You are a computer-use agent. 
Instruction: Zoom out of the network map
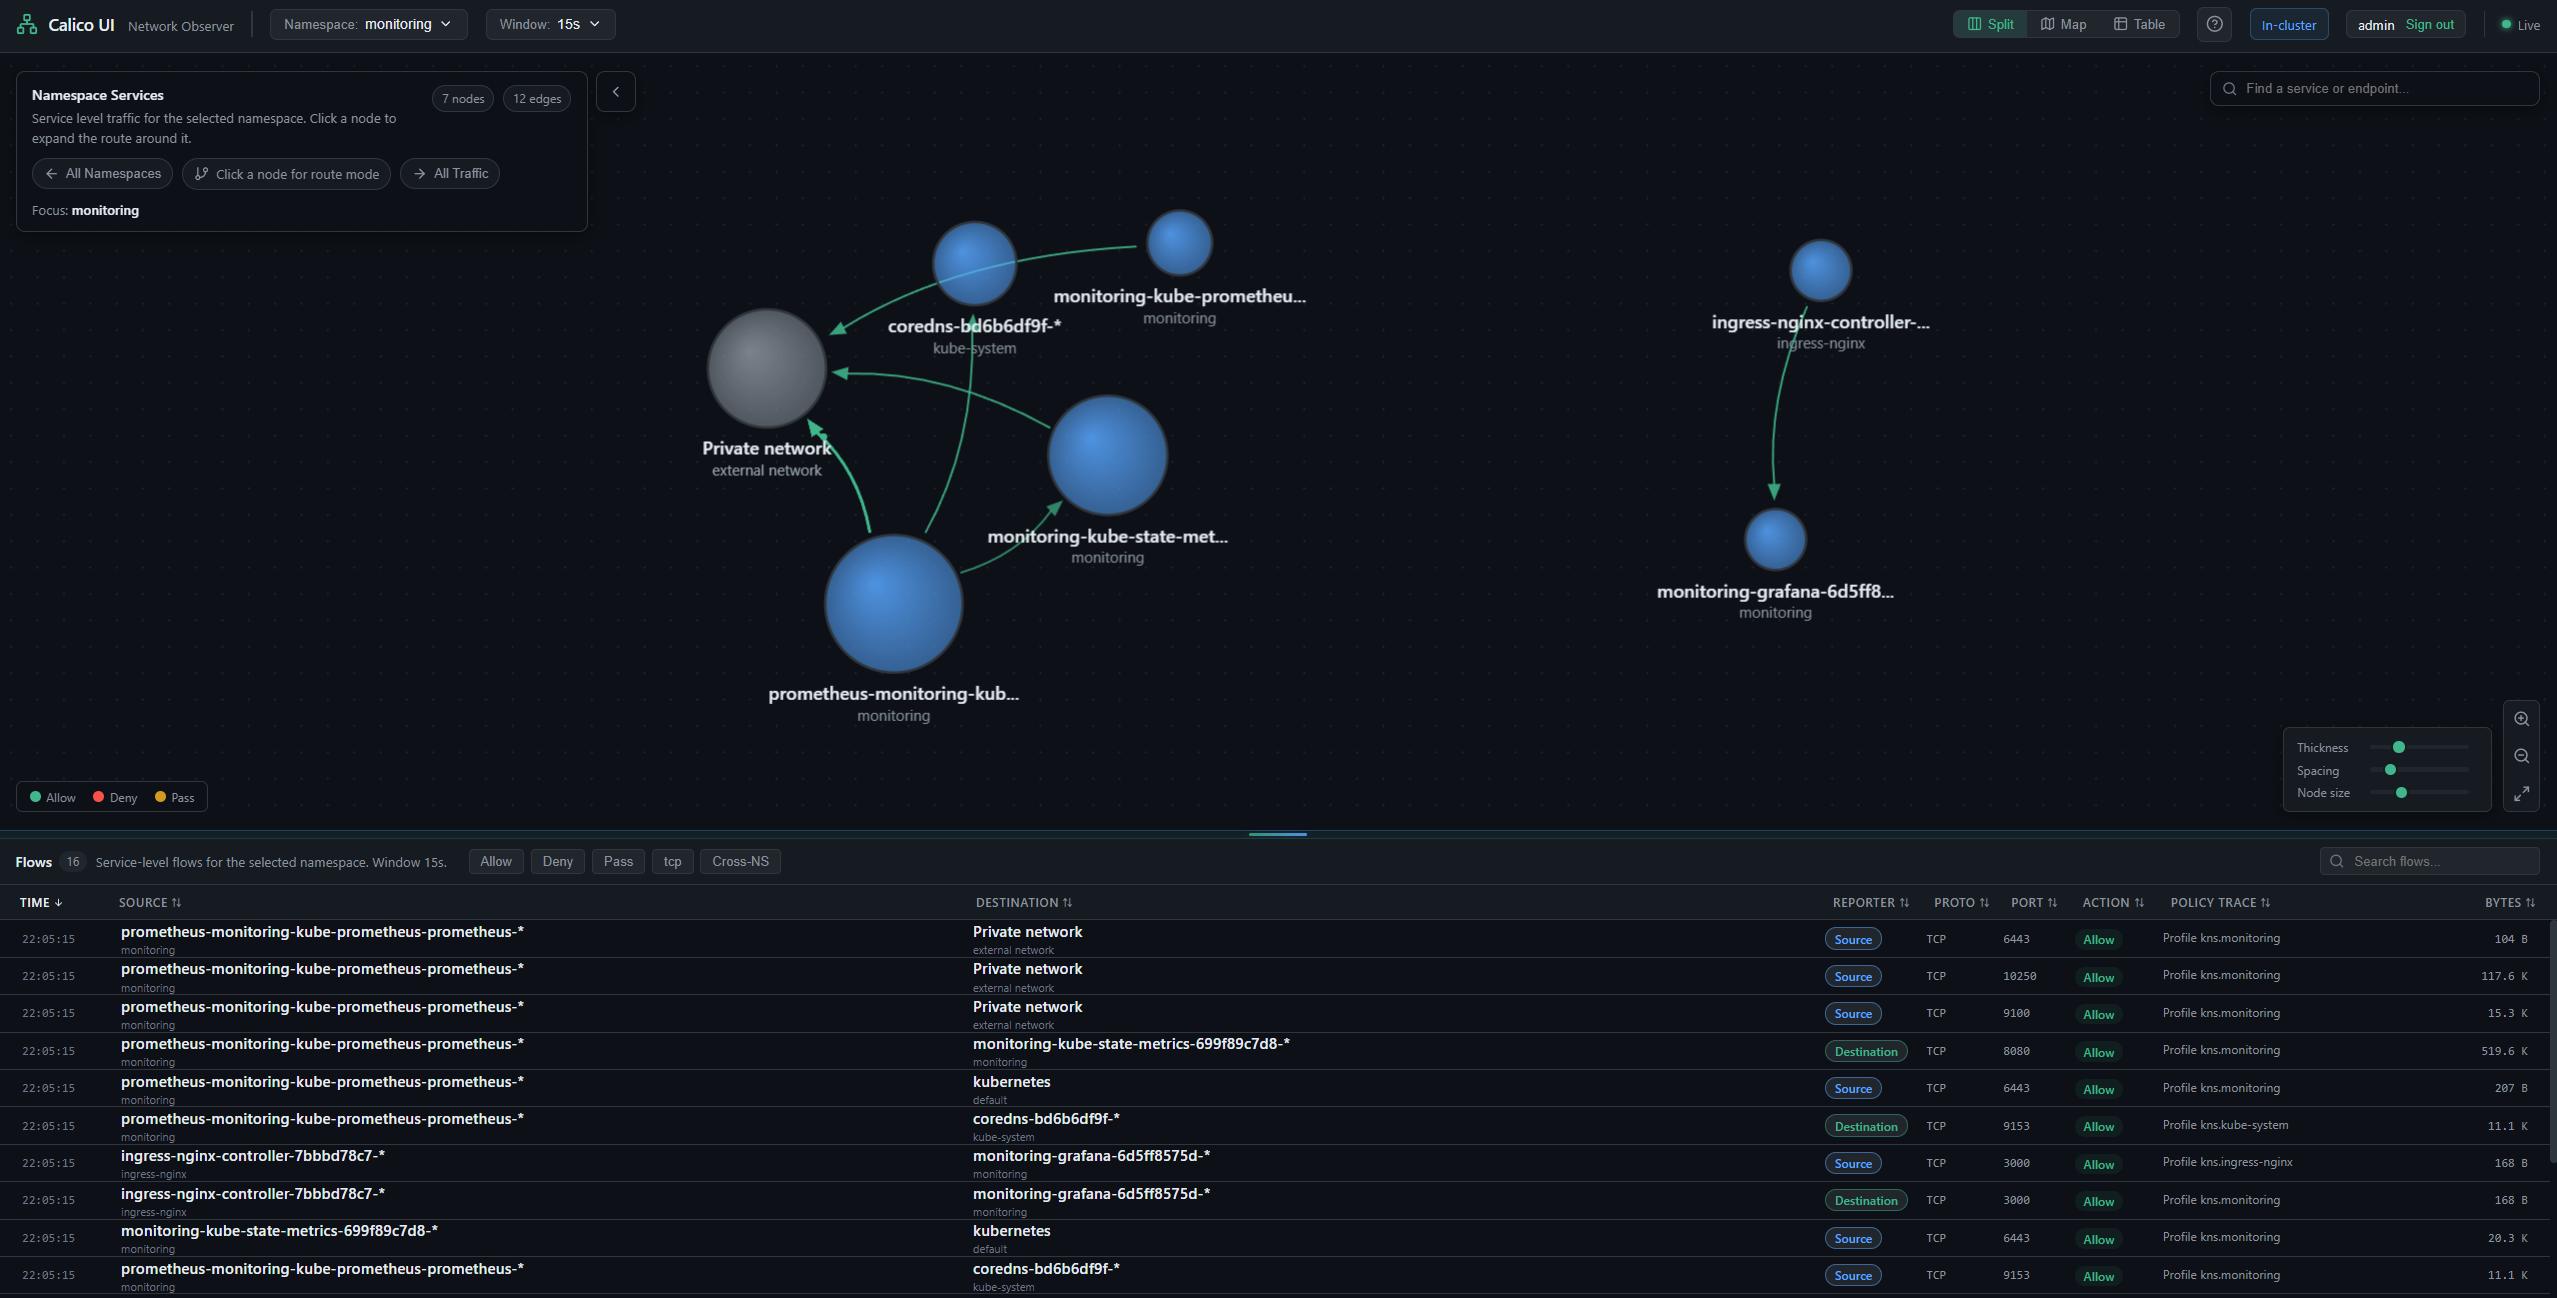(x=2521, y=756)
